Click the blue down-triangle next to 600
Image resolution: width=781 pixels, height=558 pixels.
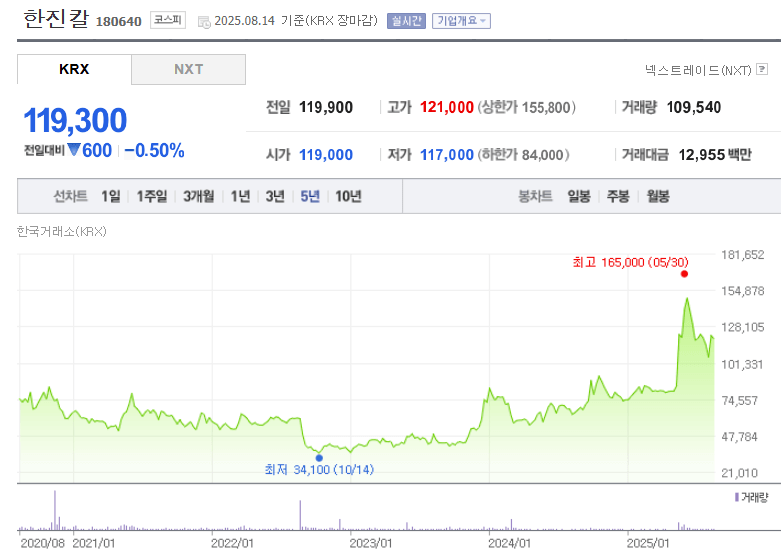[x=74, y=149]
